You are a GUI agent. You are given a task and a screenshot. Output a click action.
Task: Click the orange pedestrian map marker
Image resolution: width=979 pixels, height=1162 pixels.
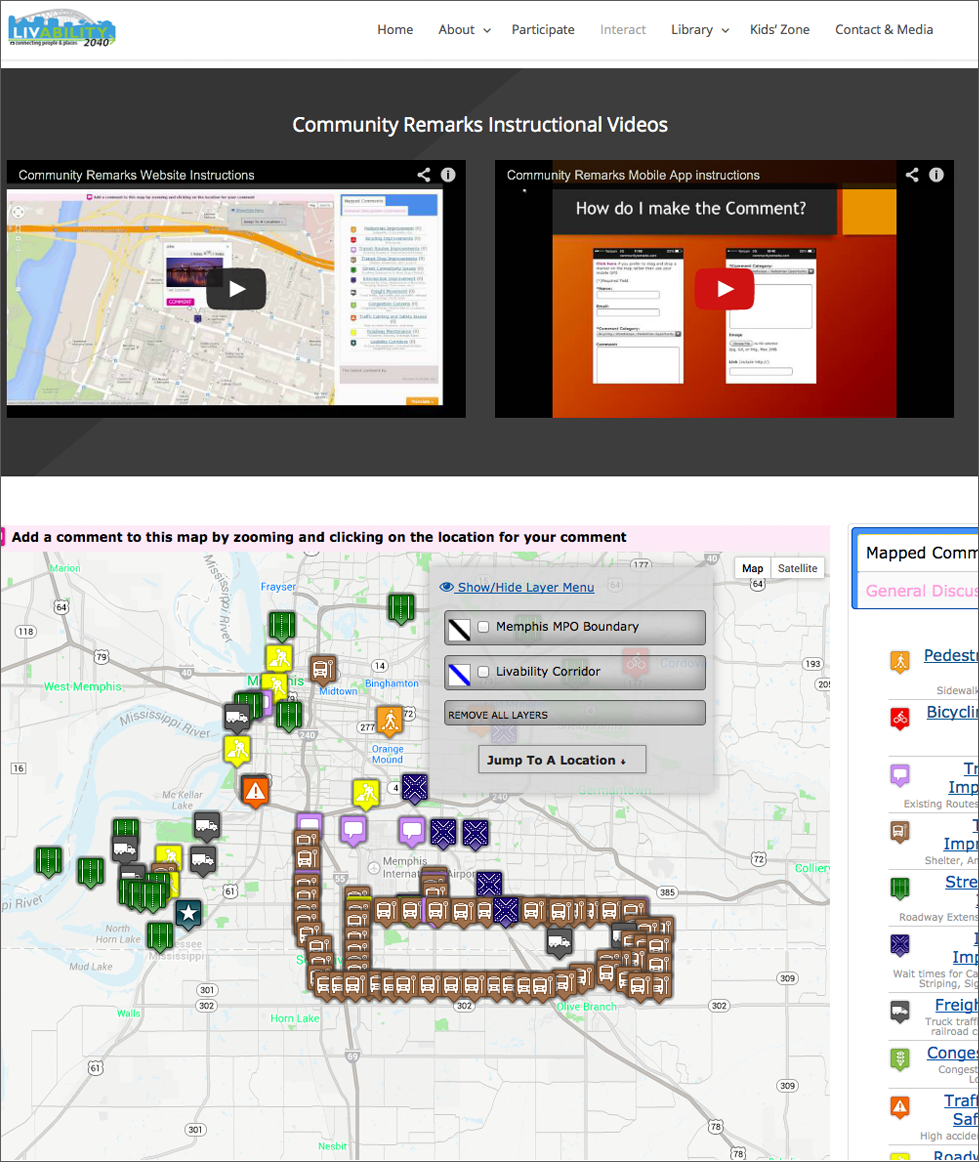point(389,719)
